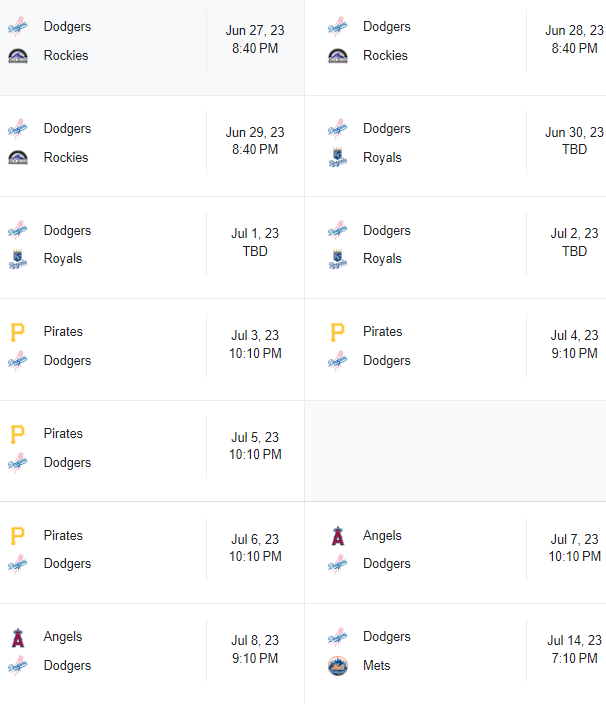Click Rockies logo in Jun 29 game

pyautogui.click(x=18, y=158)
